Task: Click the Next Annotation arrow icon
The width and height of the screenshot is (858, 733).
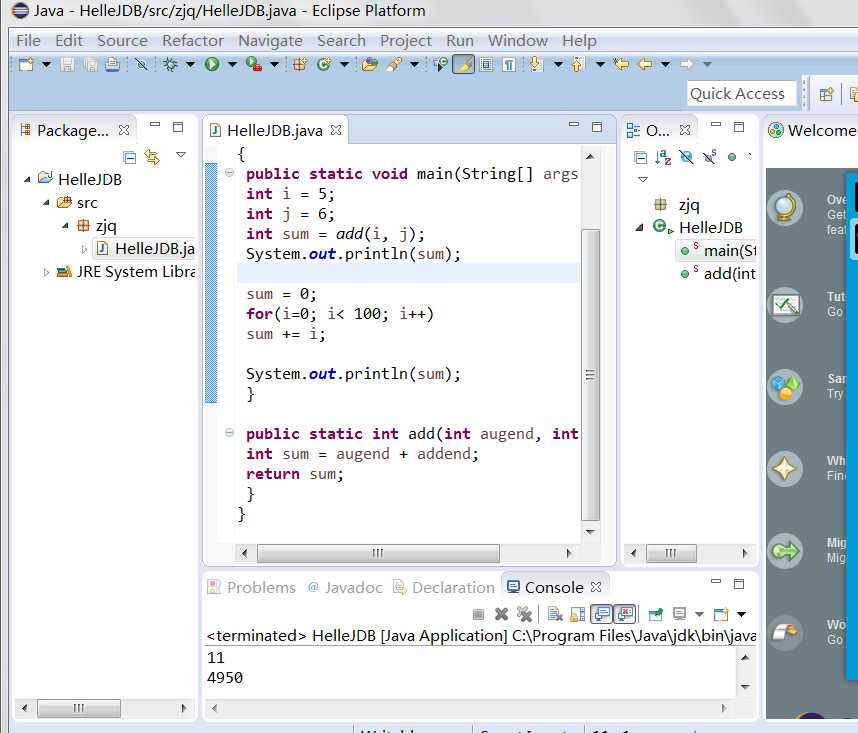Action: click(536, 65)
